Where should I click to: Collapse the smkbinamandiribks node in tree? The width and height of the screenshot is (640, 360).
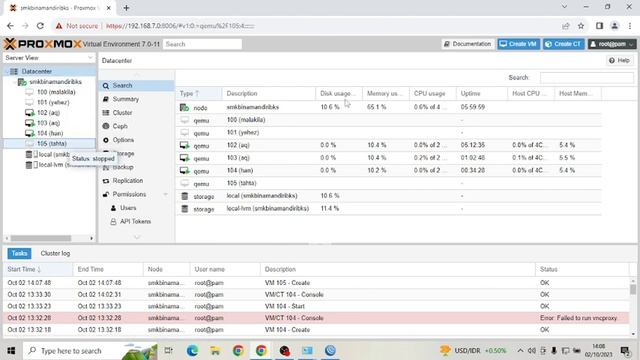click(x=14, y=82)
